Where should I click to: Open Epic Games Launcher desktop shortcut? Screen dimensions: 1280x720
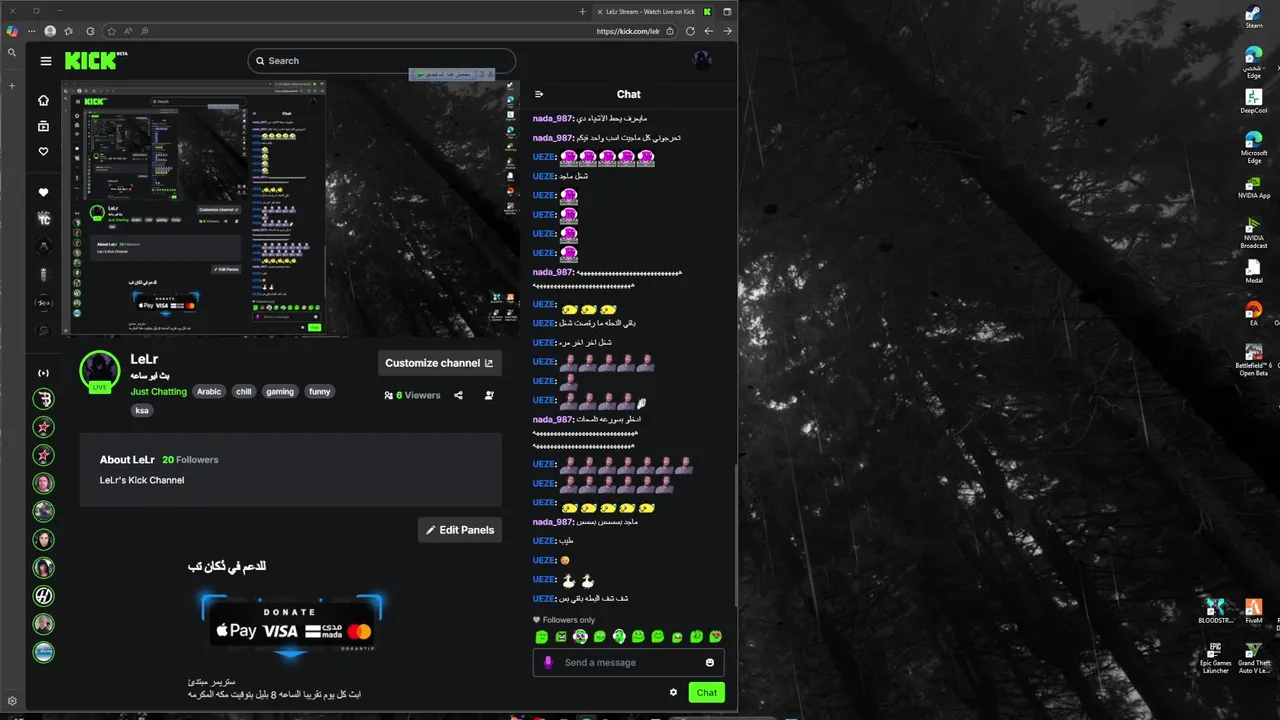tap(1215, 658)
